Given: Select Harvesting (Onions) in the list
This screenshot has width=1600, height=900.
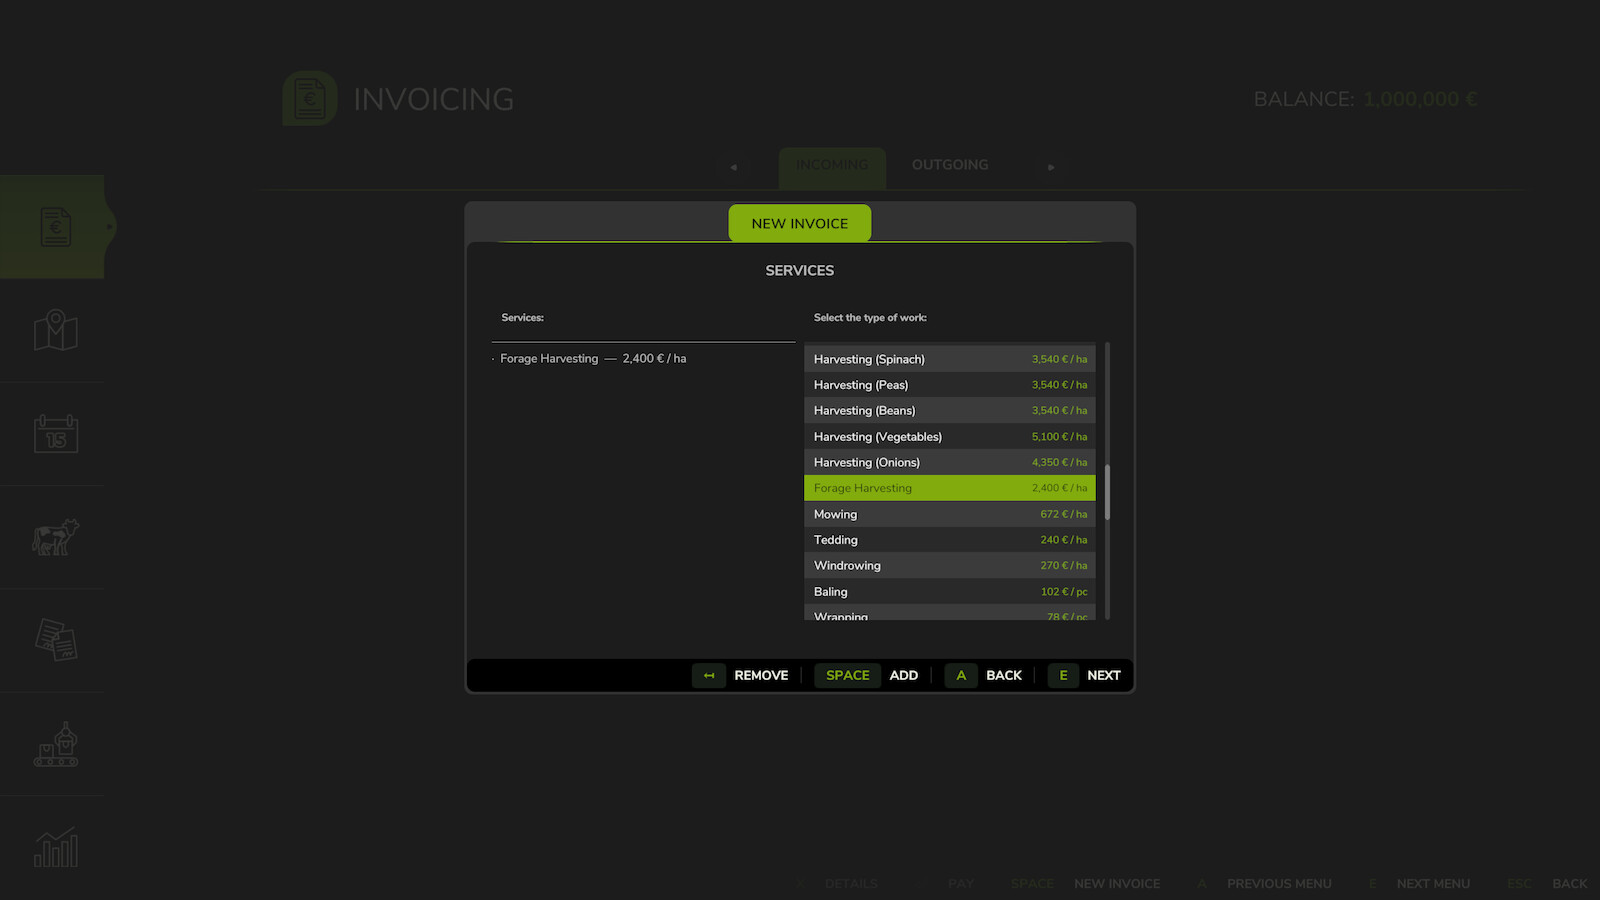Looking at the screenshot, I should pos(949,462).
